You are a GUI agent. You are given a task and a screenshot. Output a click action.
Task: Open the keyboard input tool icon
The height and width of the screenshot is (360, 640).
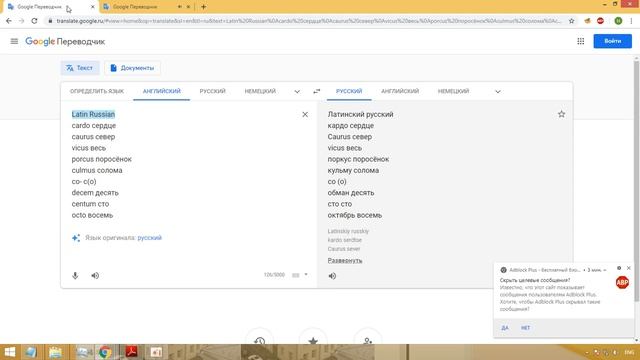point(296,275)
